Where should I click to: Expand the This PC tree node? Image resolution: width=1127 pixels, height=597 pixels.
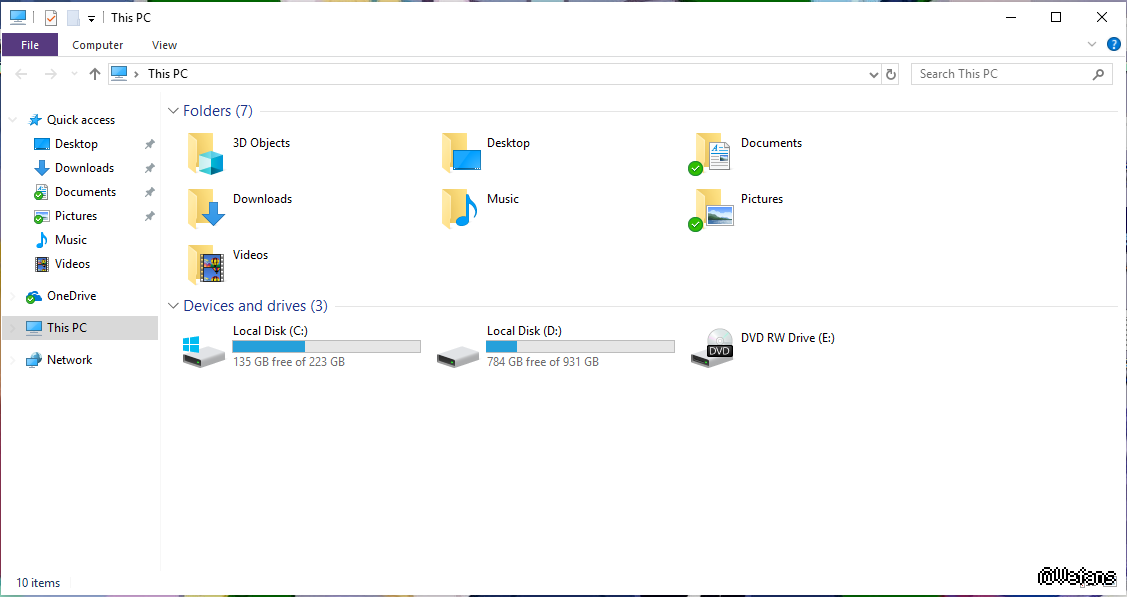13,328
